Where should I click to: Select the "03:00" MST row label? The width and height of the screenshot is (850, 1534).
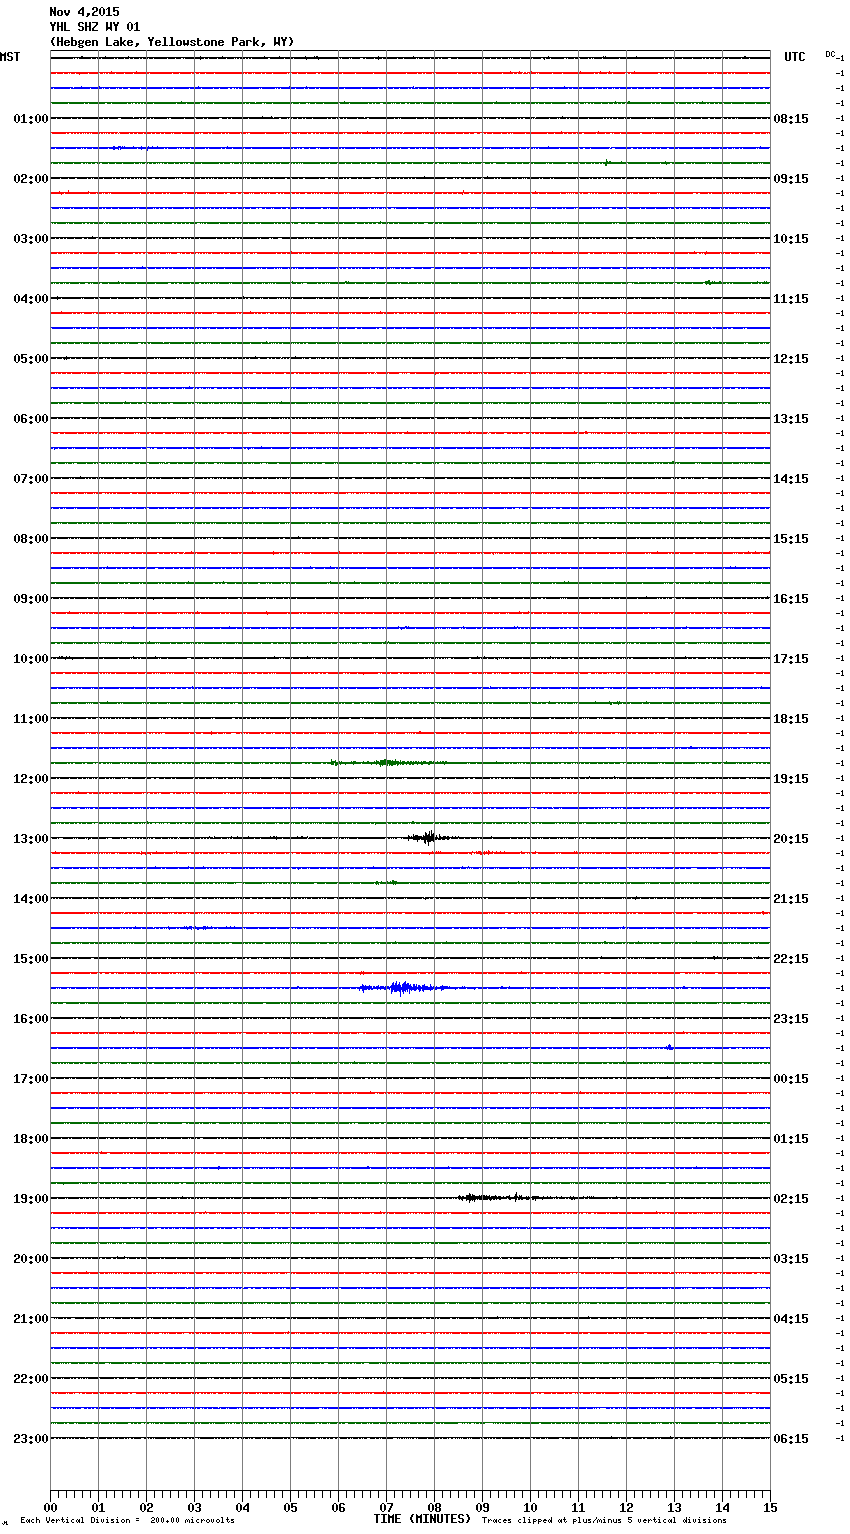pos(31,239)
